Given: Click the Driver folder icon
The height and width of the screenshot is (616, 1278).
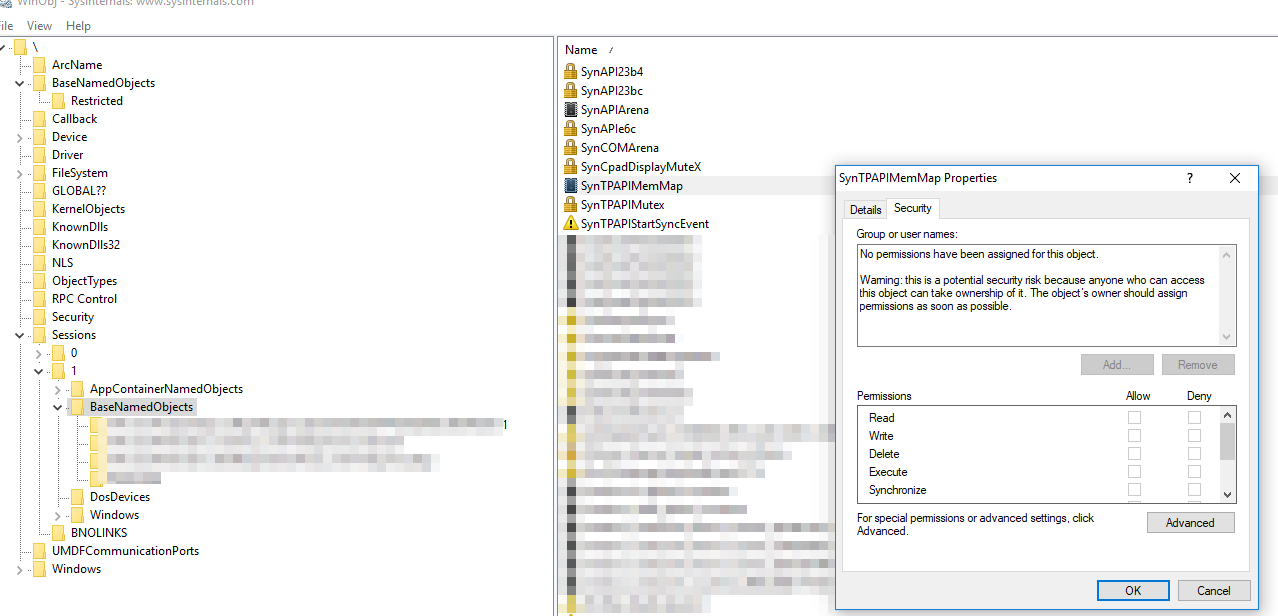Looking at the screenshot, I should 39,155.
